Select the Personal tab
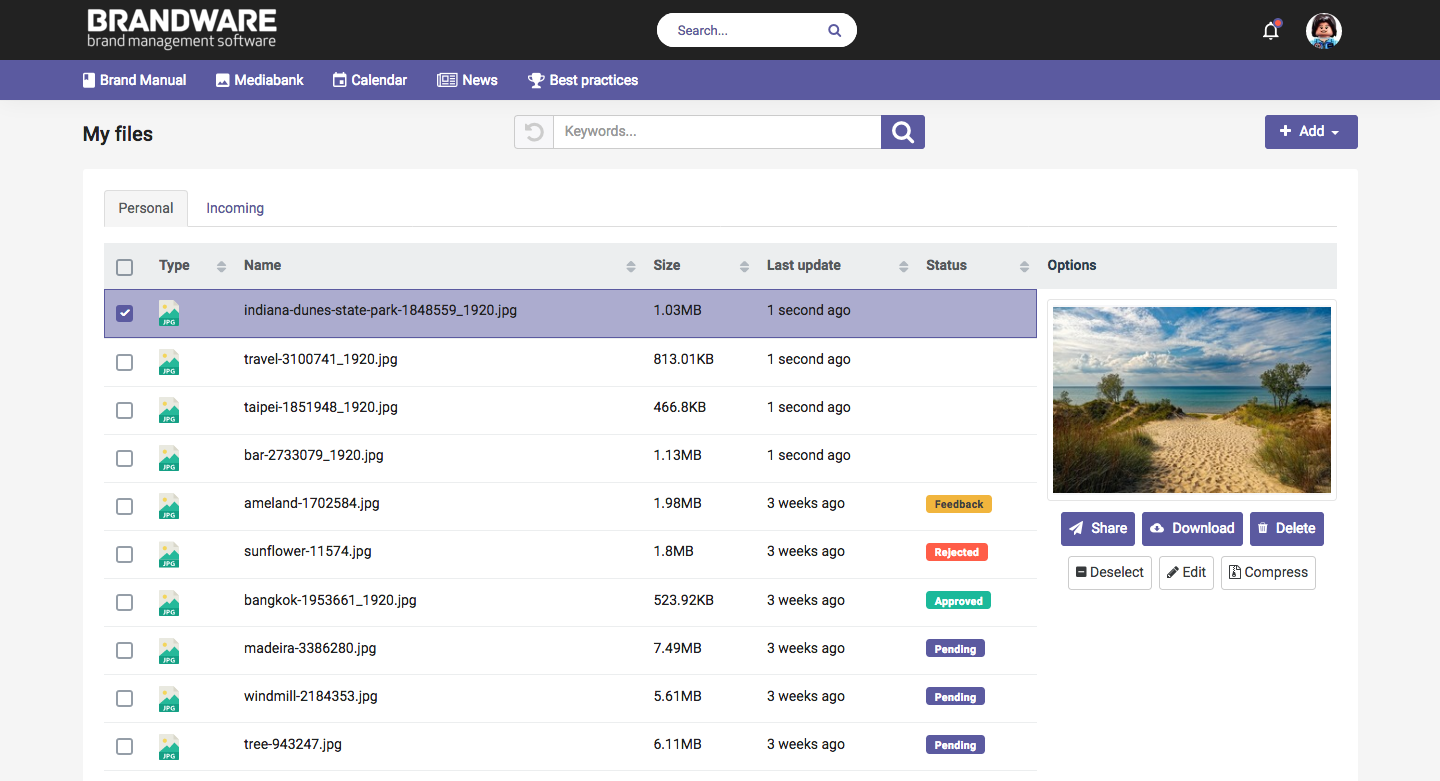This screenshot has height=781, width=1440. 146,208
